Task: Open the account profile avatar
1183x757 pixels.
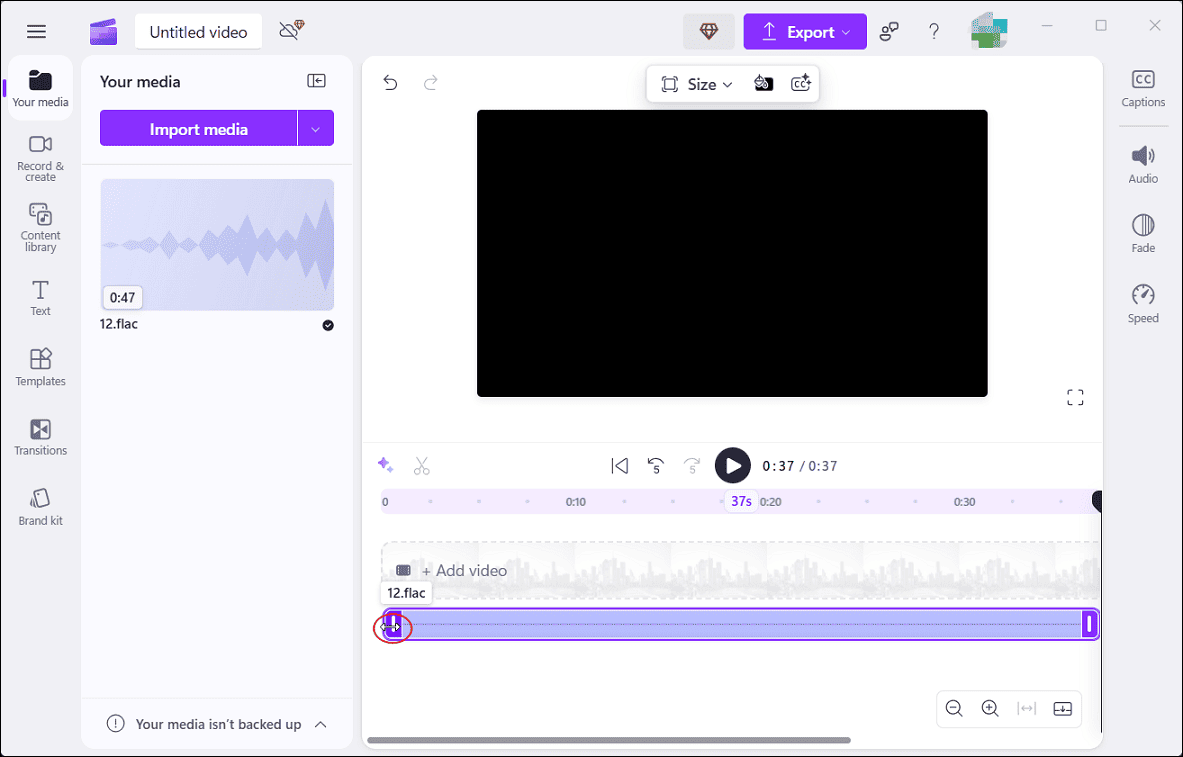Action: (x=988, y=31)
